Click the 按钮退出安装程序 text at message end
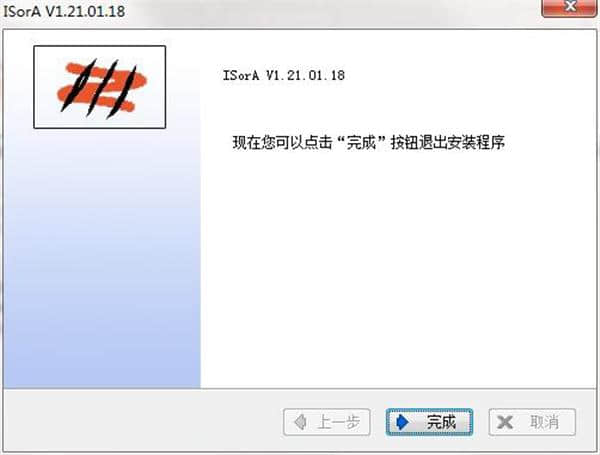 [448, 142]
